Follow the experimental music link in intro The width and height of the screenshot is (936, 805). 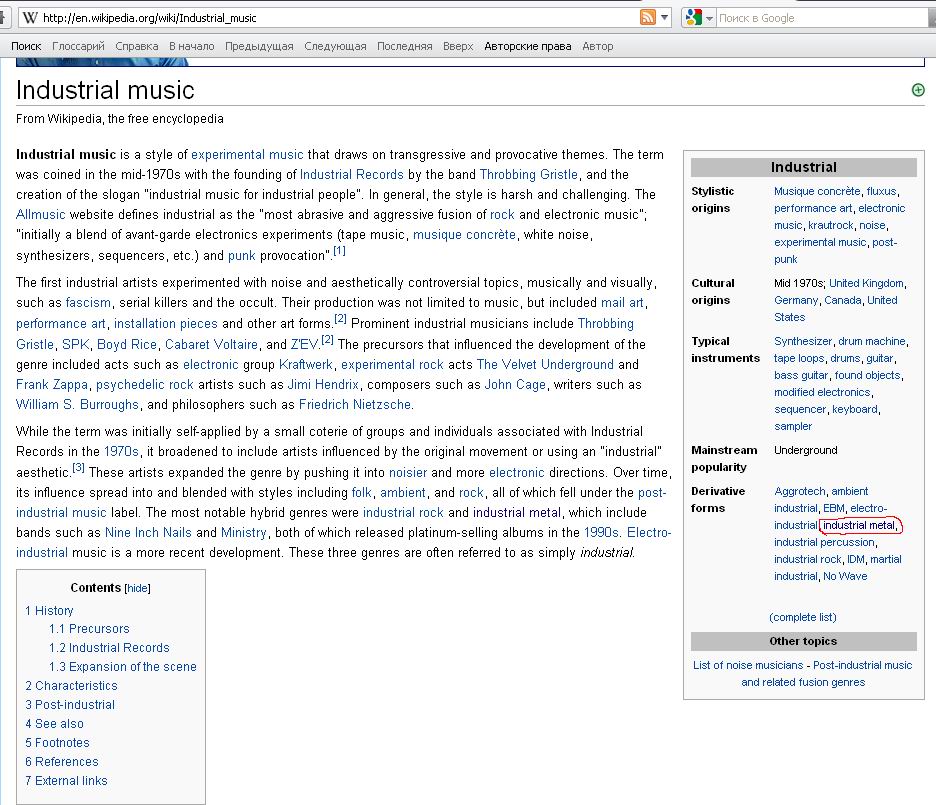pyautogui.click(x=247, y=155)
